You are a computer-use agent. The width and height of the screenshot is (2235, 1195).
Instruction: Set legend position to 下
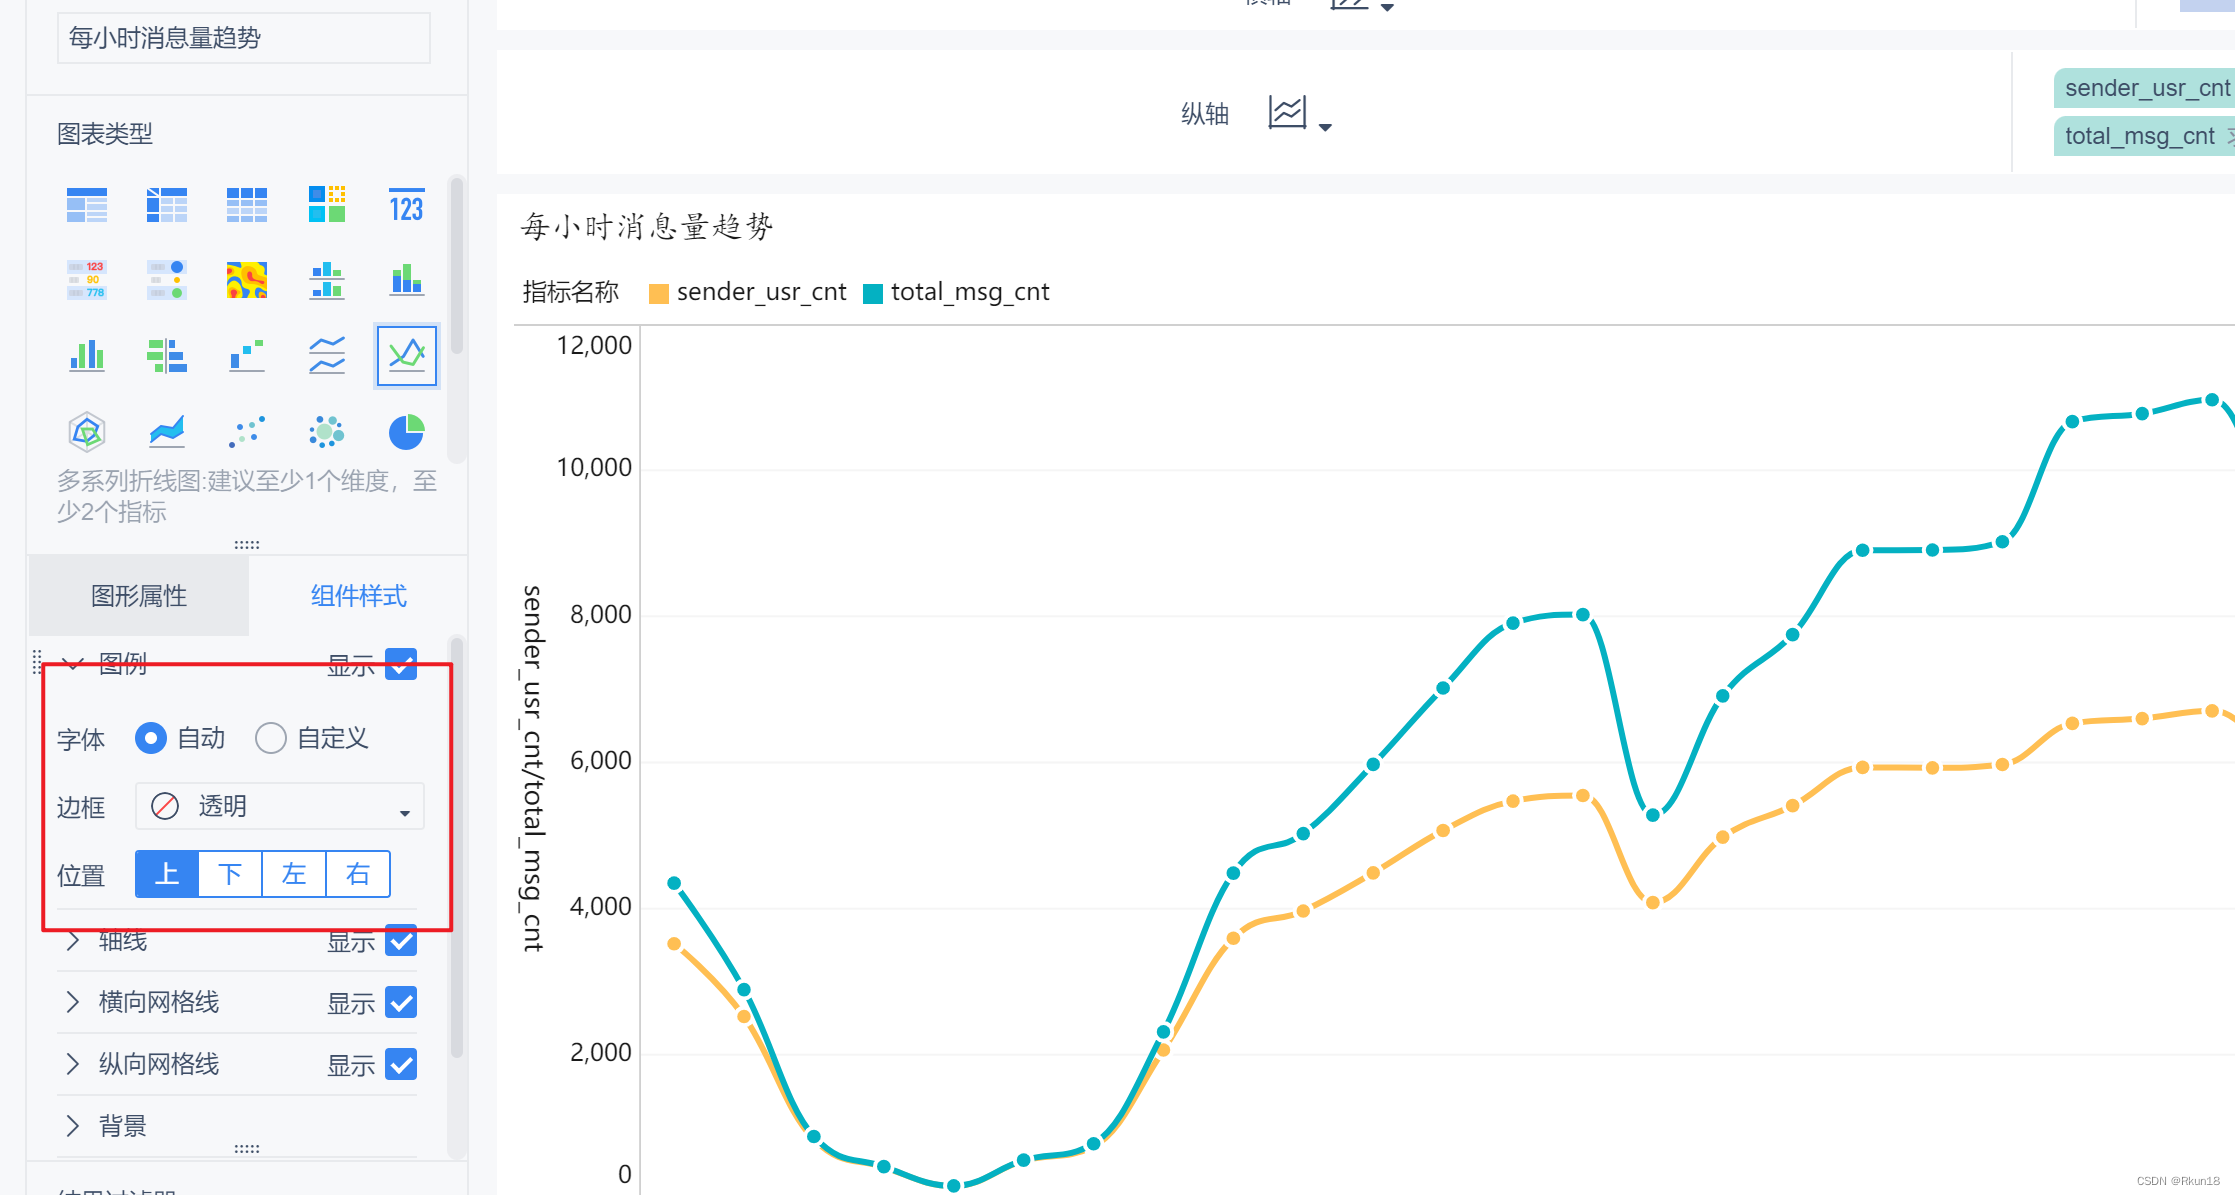pyautogui.click(x=230, y=874)
